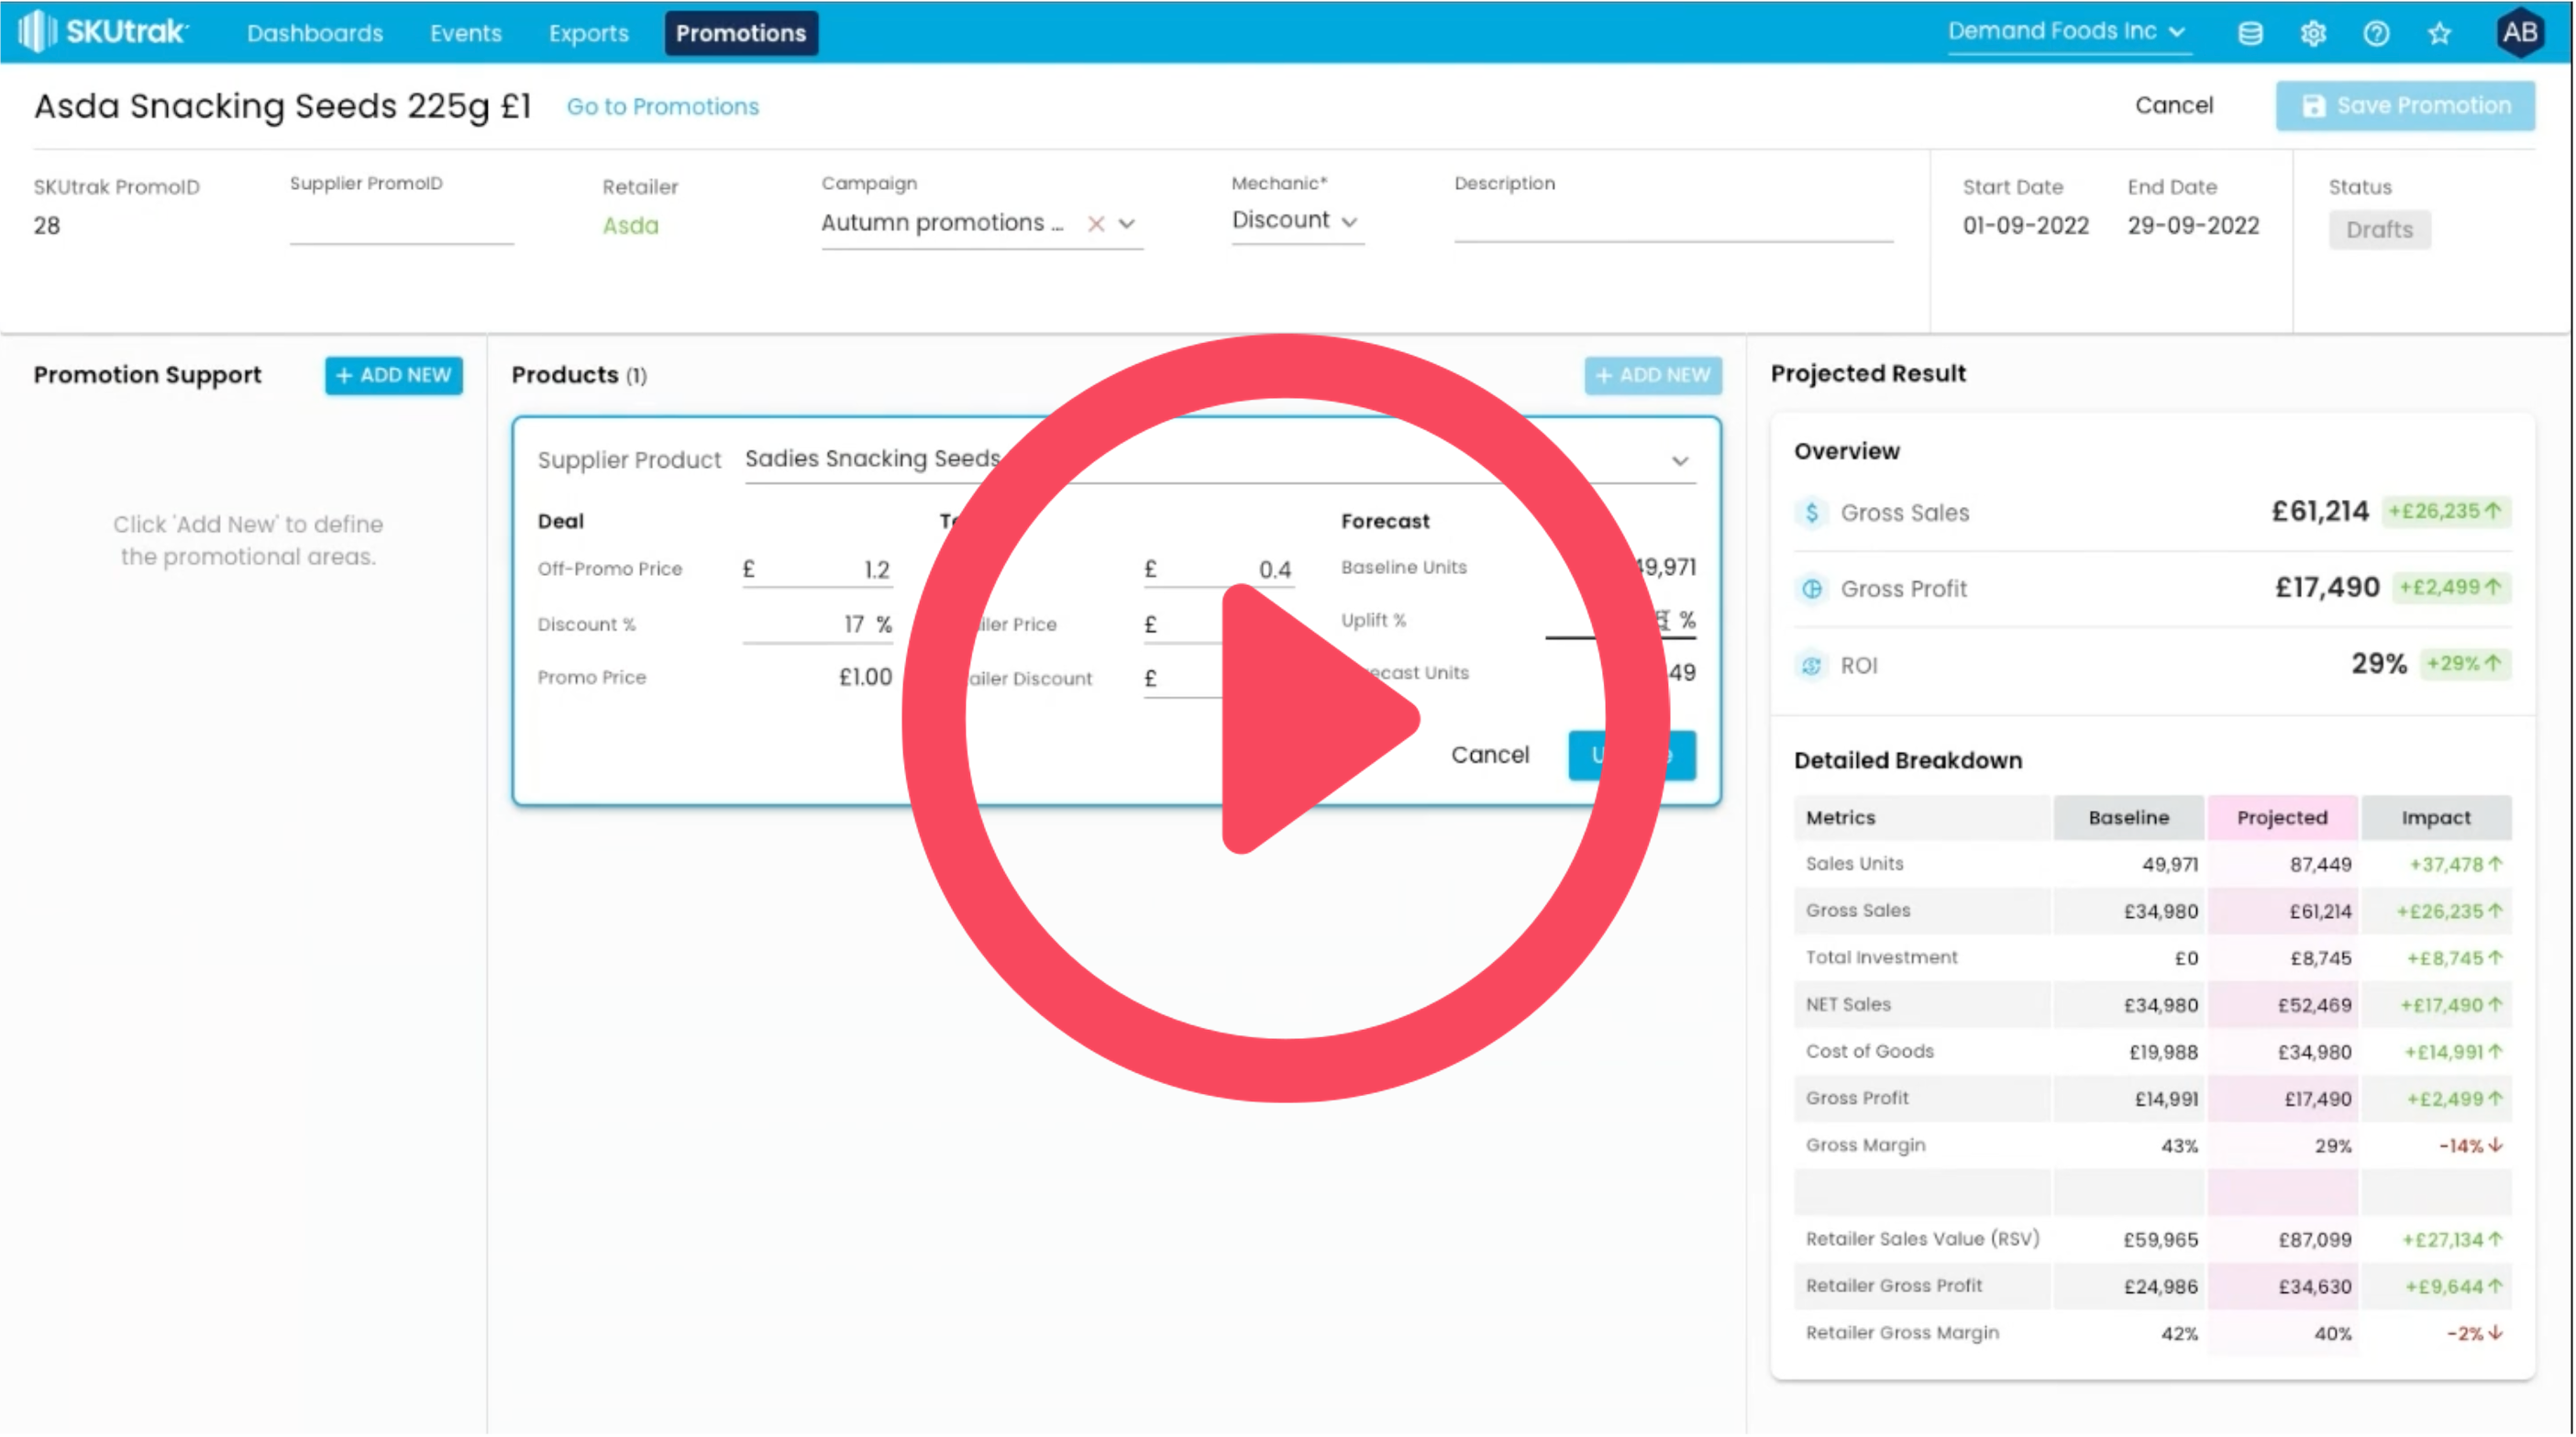Click the £61,214 Gross Sales overview value
The width and height of the screenshot is (2576, 1437).
coord(2320,512)
